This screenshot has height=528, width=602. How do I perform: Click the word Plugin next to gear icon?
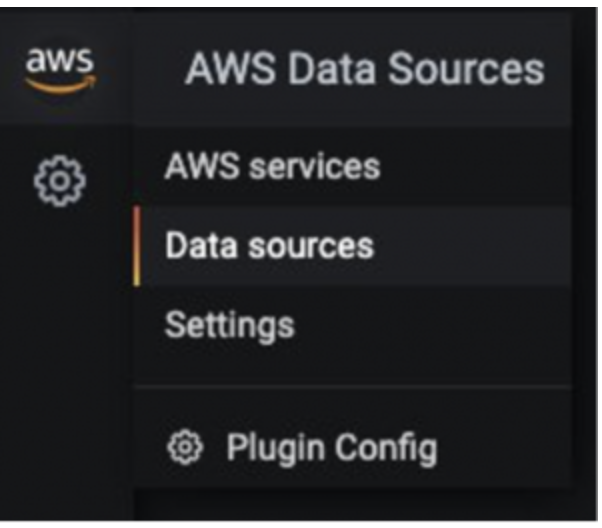click(275, 448)
